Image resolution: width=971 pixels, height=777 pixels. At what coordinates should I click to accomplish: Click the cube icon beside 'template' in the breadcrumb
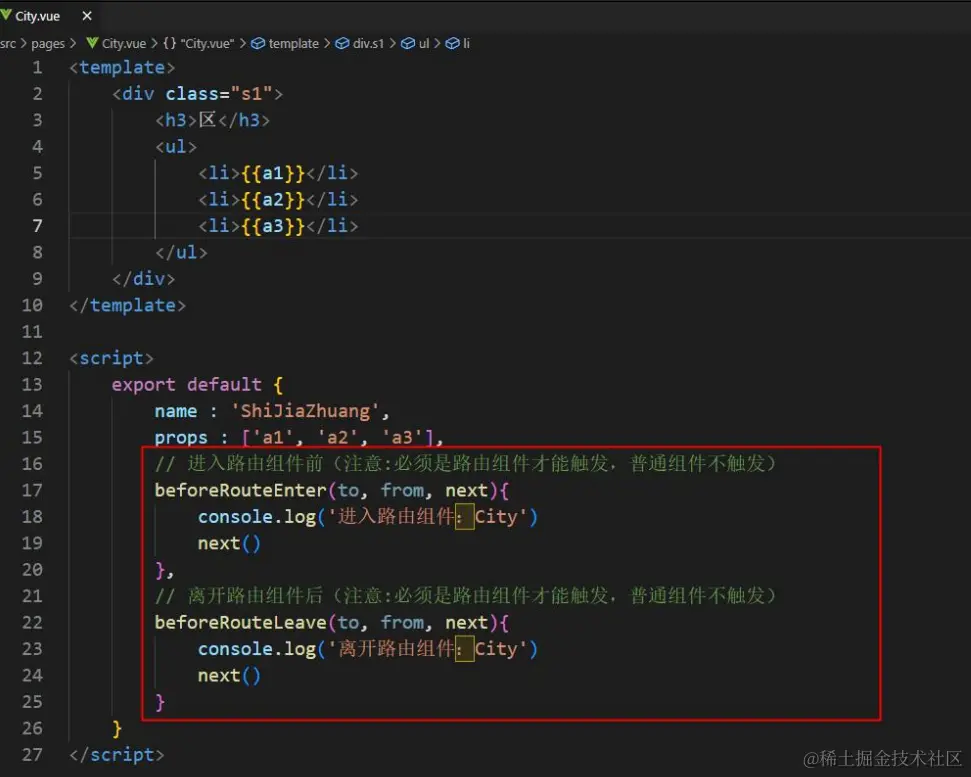coord(258,43)
